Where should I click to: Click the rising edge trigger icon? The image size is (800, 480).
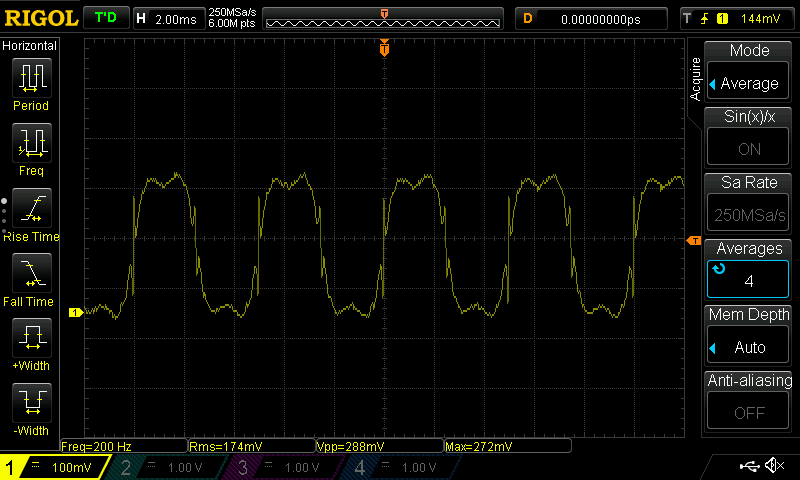(705, 19)
